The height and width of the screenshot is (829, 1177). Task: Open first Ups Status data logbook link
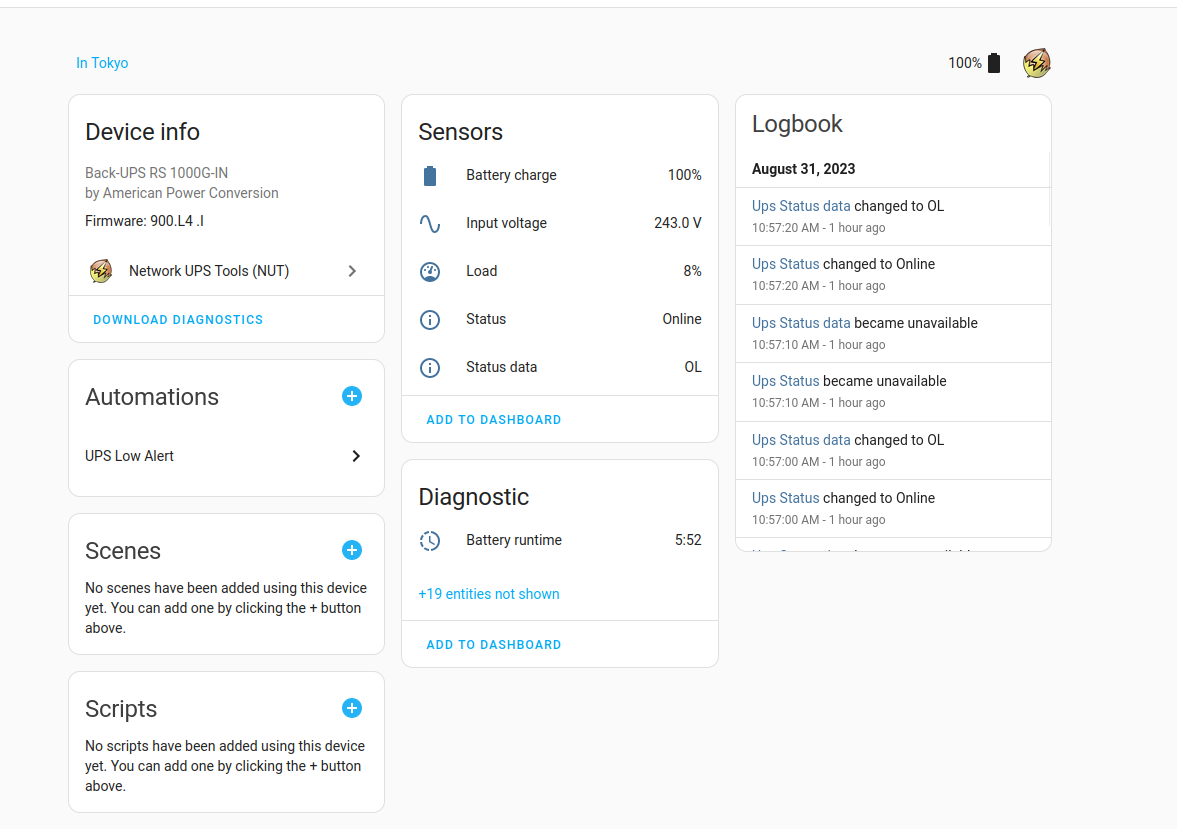click(801, 206)
